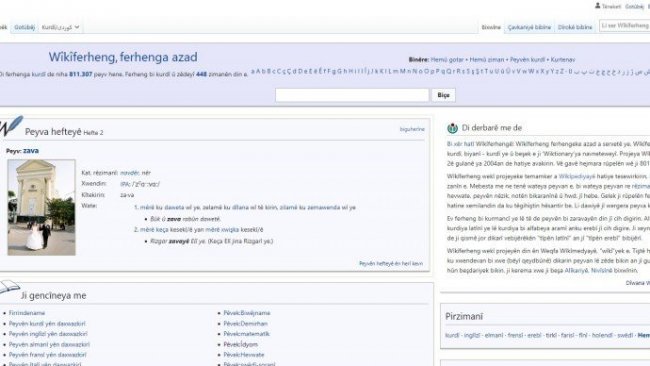Open Peyvên fransî yên daxwazkirî
Screen dimensions: 650x366
coord(48,355)
